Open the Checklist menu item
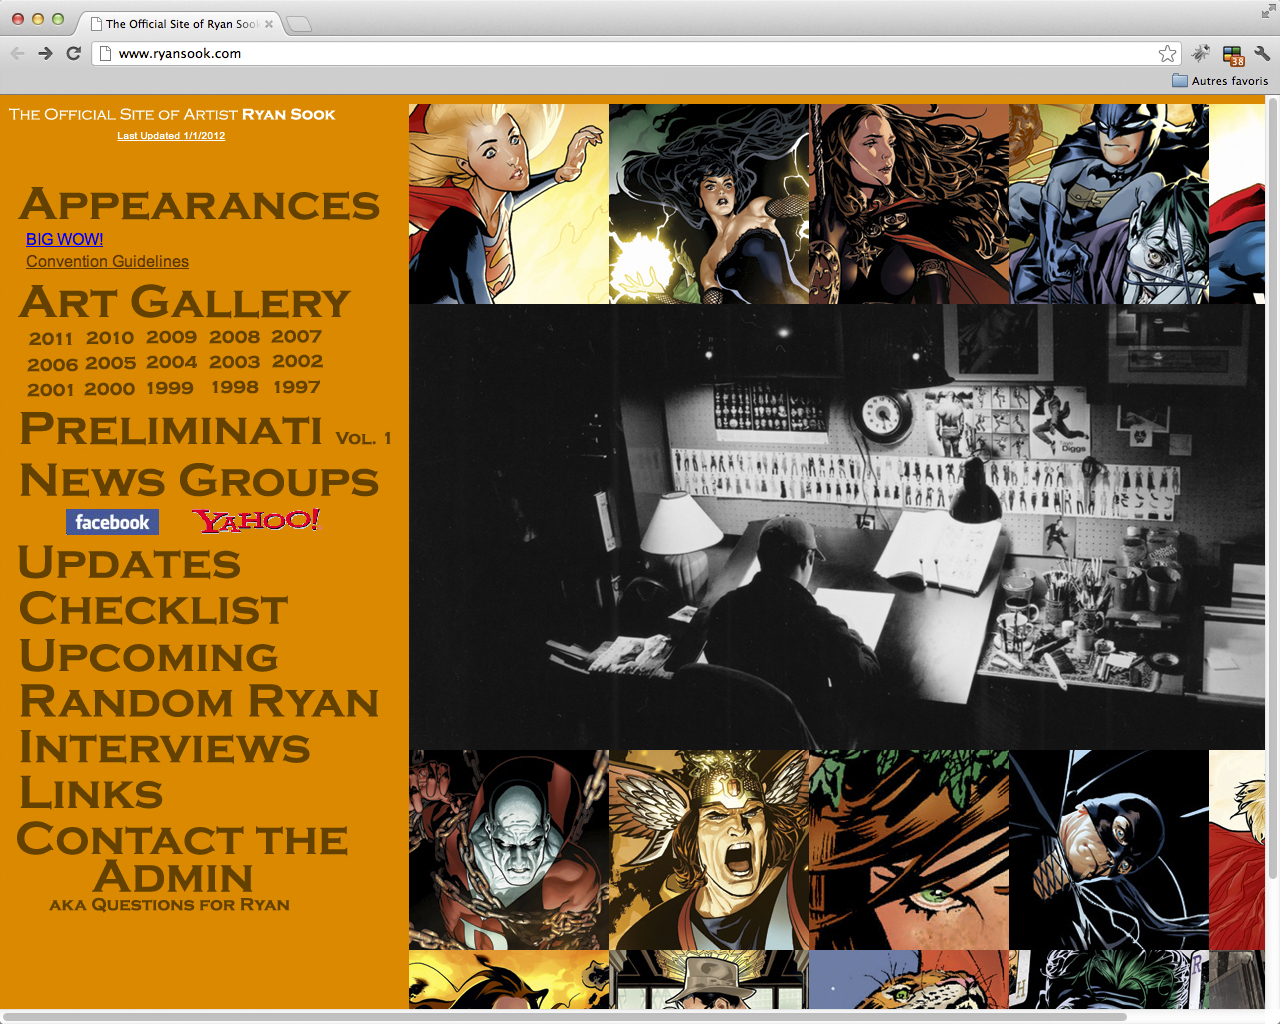 [154, 609]
